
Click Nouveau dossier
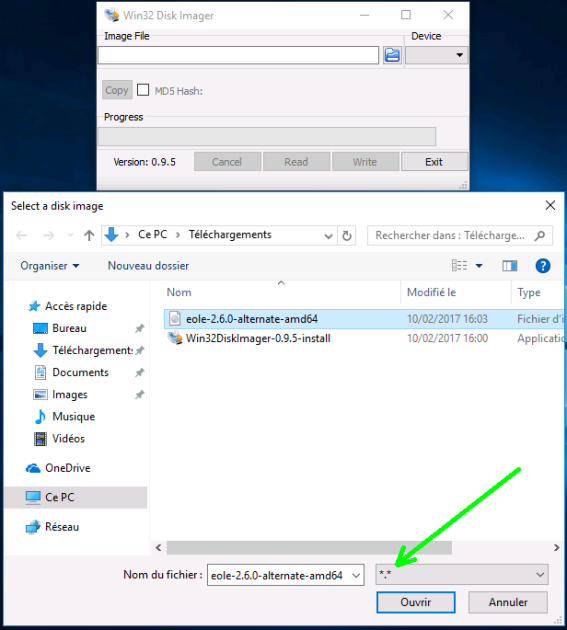pyautogui.click(x=148, y=266)
